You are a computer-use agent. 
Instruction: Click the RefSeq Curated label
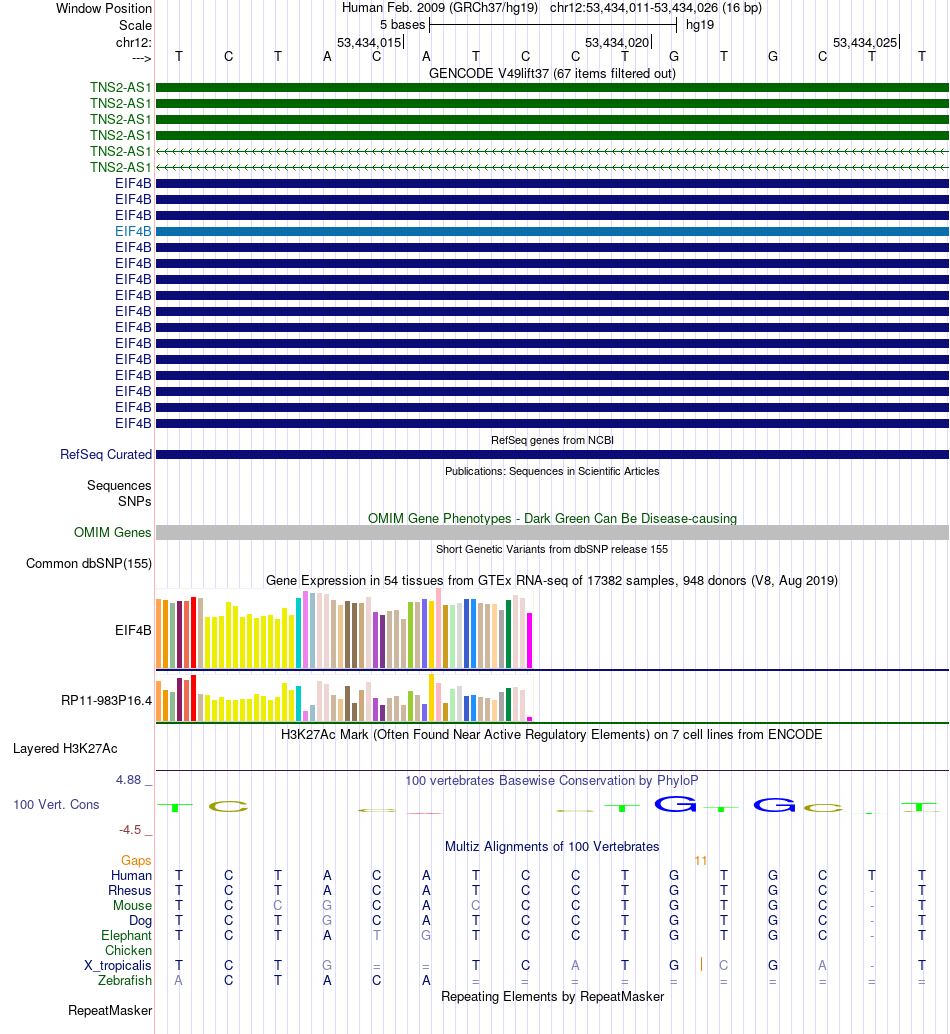(x=106, y=454)
